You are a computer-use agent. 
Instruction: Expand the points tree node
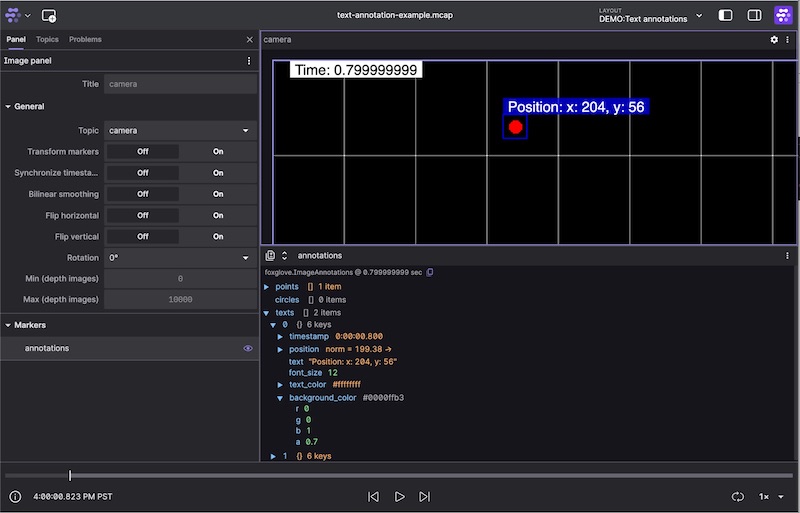pos(266,287)
